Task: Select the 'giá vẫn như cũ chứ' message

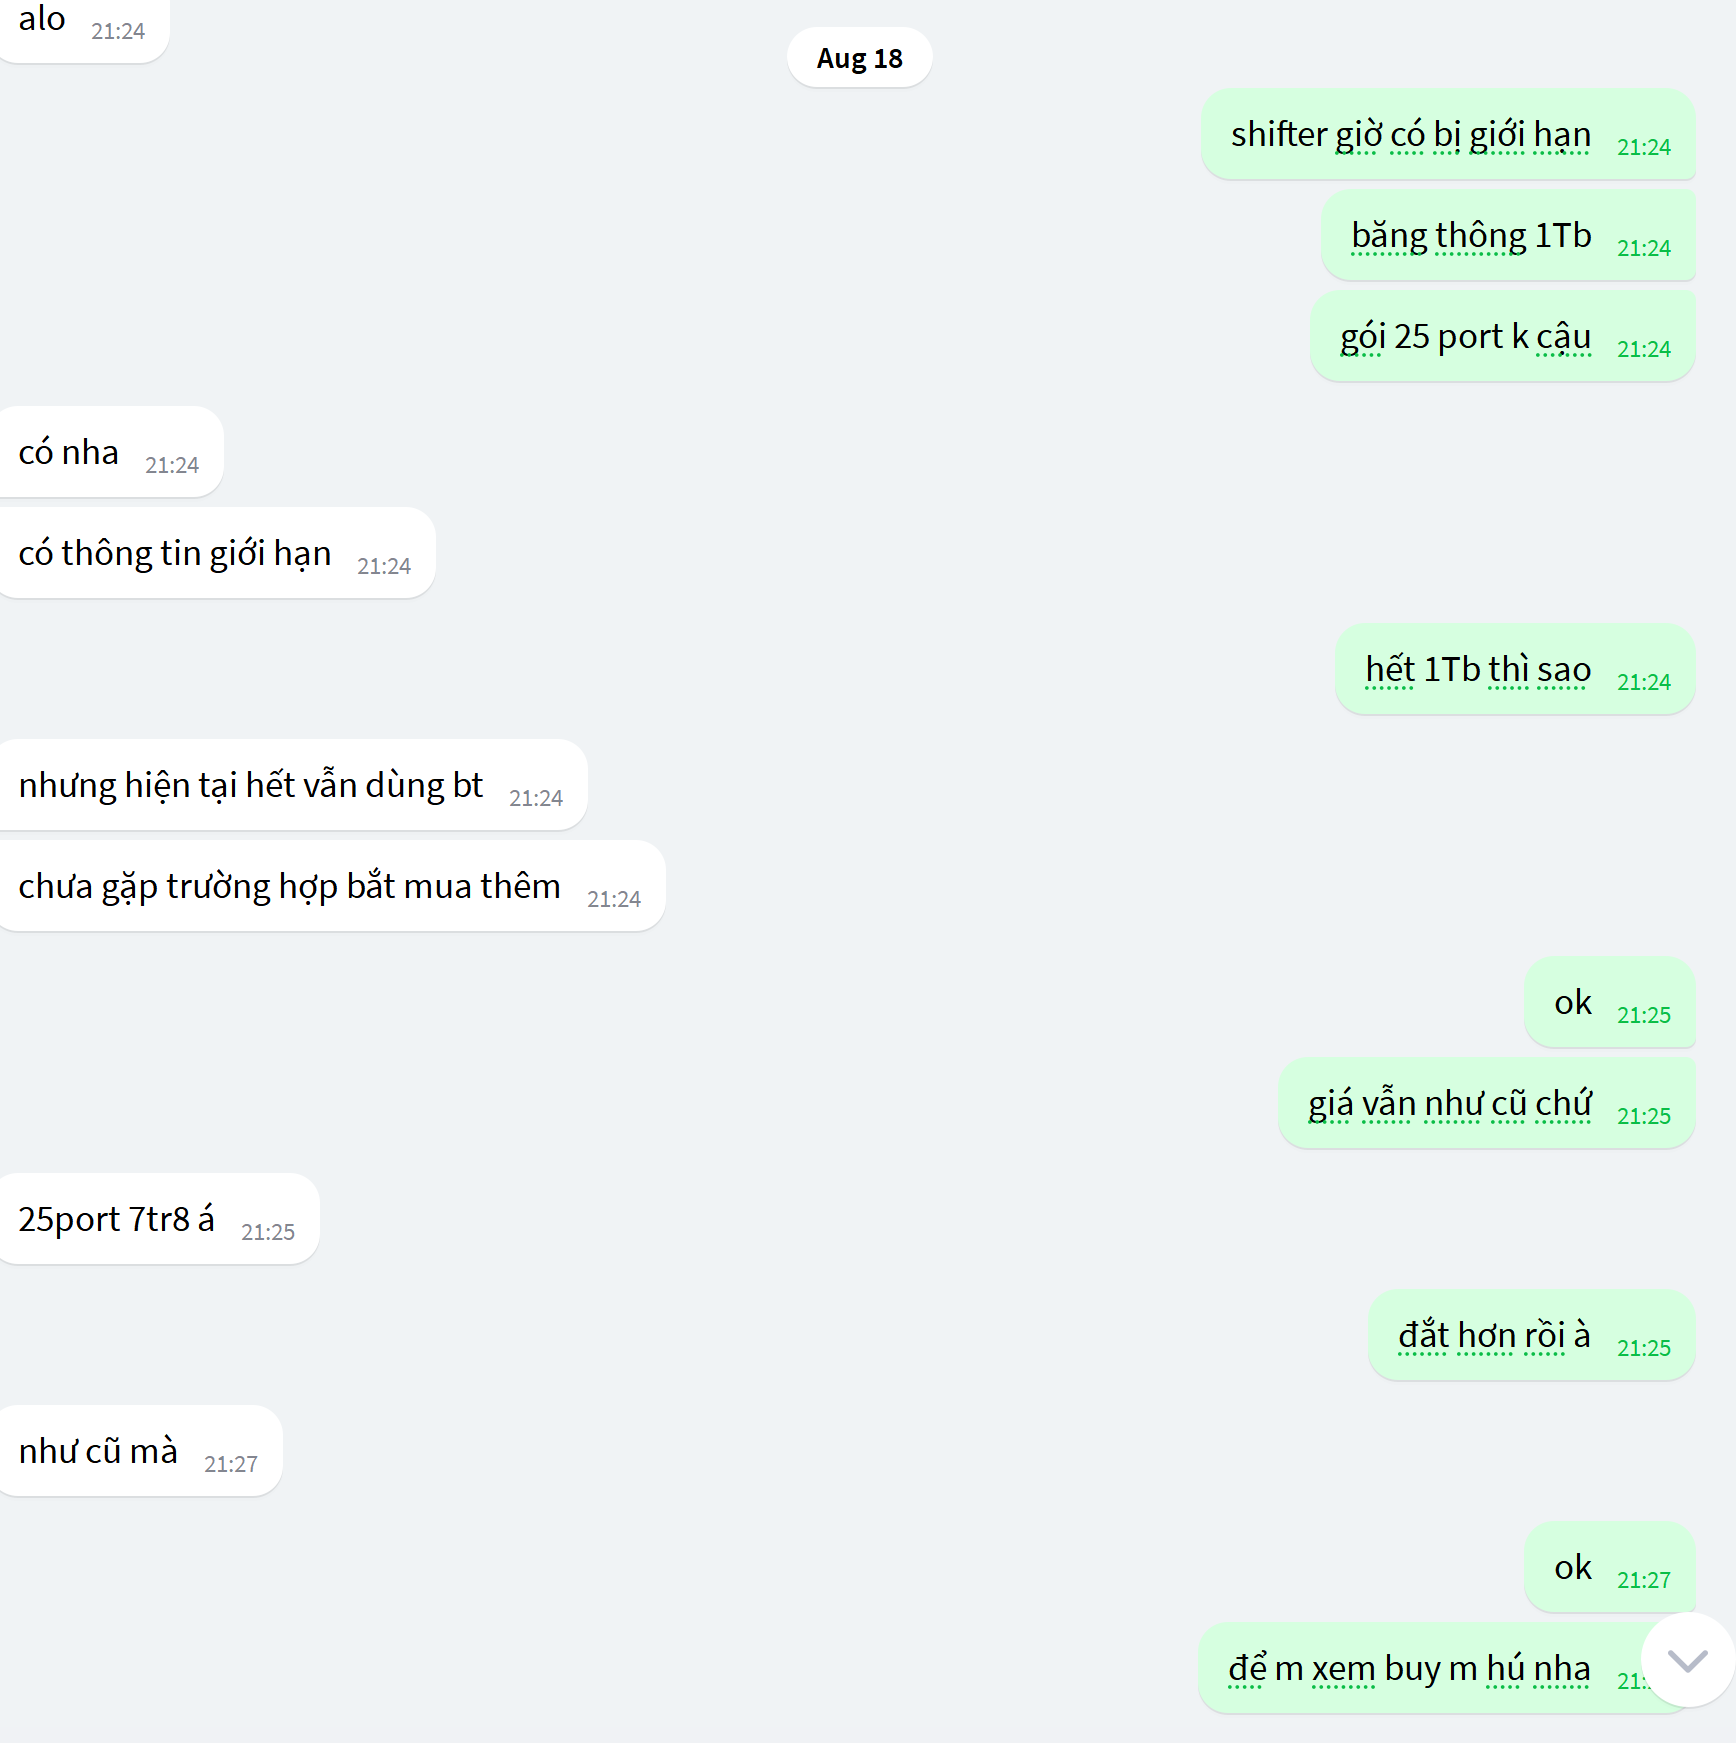Action: pos(1486,1103)
